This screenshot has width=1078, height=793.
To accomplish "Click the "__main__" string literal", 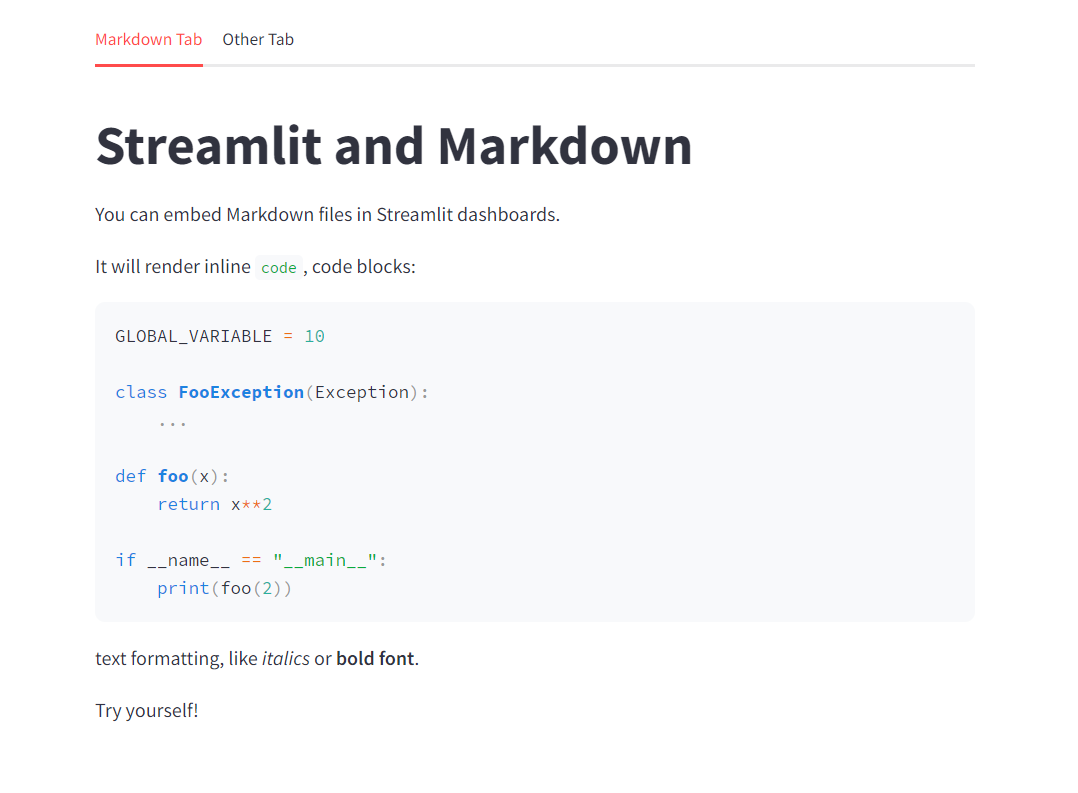I will (324, 560).
